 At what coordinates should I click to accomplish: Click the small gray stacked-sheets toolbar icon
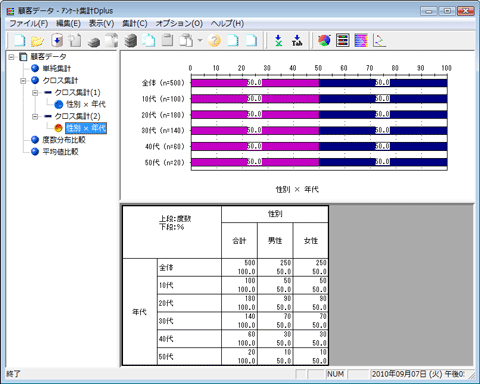pos(94,42)
